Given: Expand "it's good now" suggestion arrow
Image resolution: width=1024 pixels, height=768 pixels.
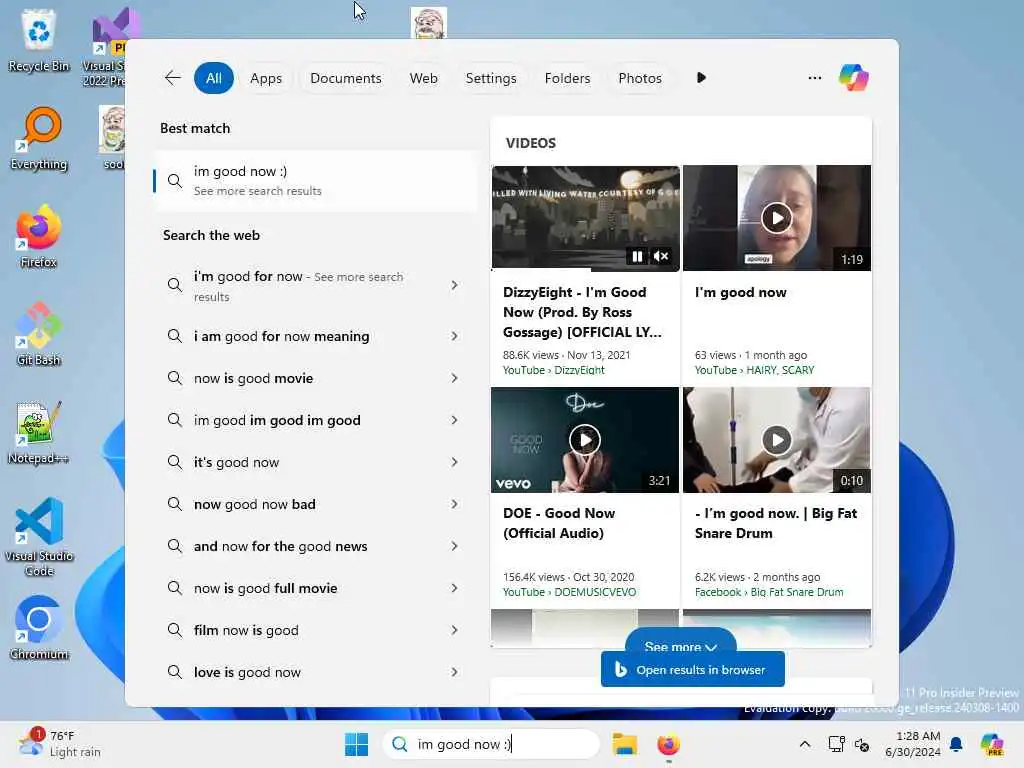Looking at the screenshot, I should tap(454, 462).
